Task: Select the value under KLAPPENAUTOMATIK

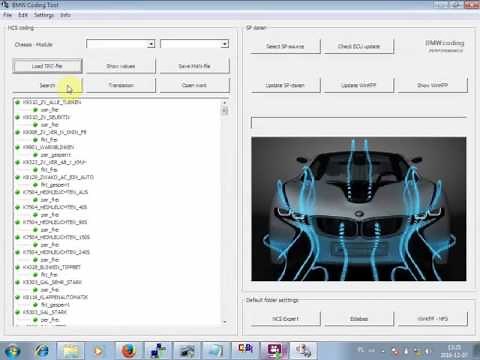Action: pyautogui.click(x=55, y=305)
